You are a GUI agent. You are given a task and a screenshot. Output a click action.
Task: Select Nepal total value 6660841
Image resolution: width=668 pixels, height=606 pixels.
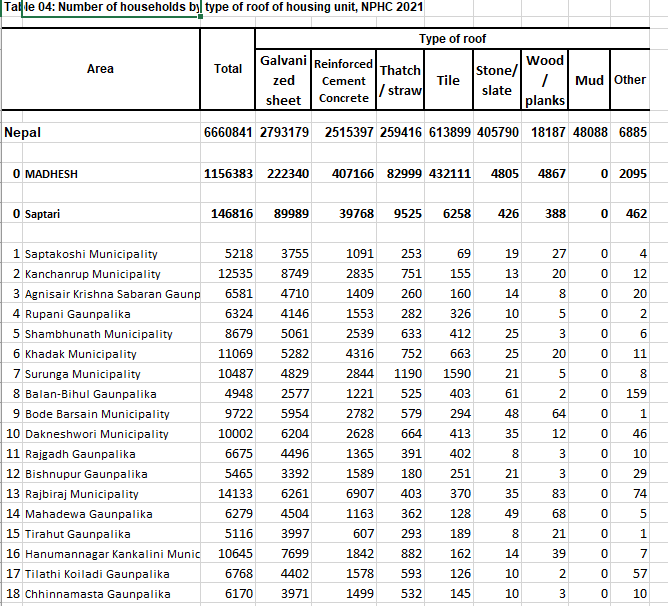(228, 133)
